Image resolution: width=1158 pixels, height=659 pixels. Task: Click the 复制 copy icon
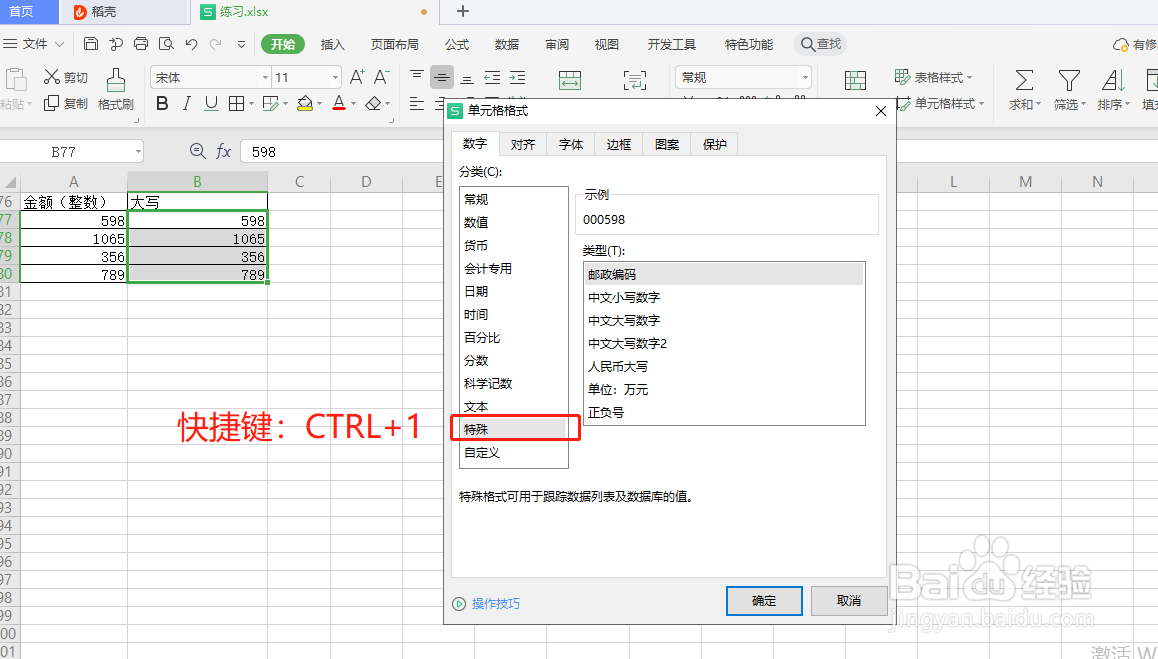click(x=64, y=103)
